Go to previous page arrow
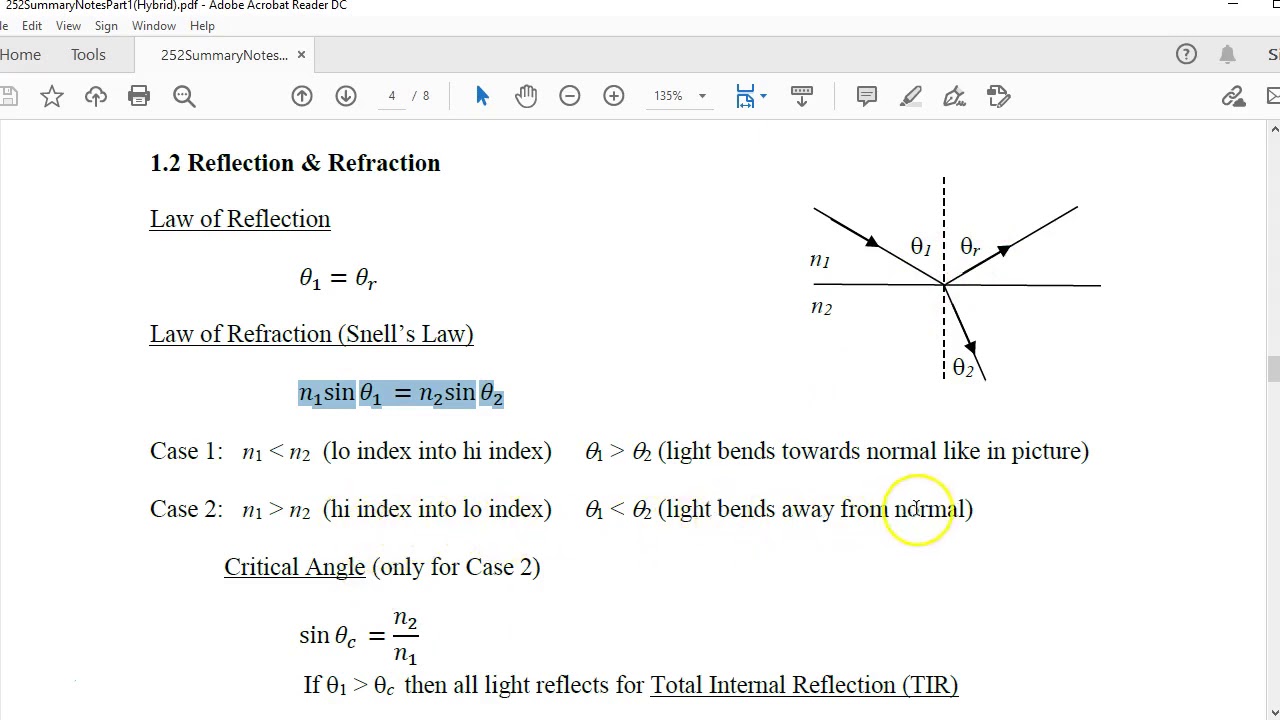 (302, 96)
